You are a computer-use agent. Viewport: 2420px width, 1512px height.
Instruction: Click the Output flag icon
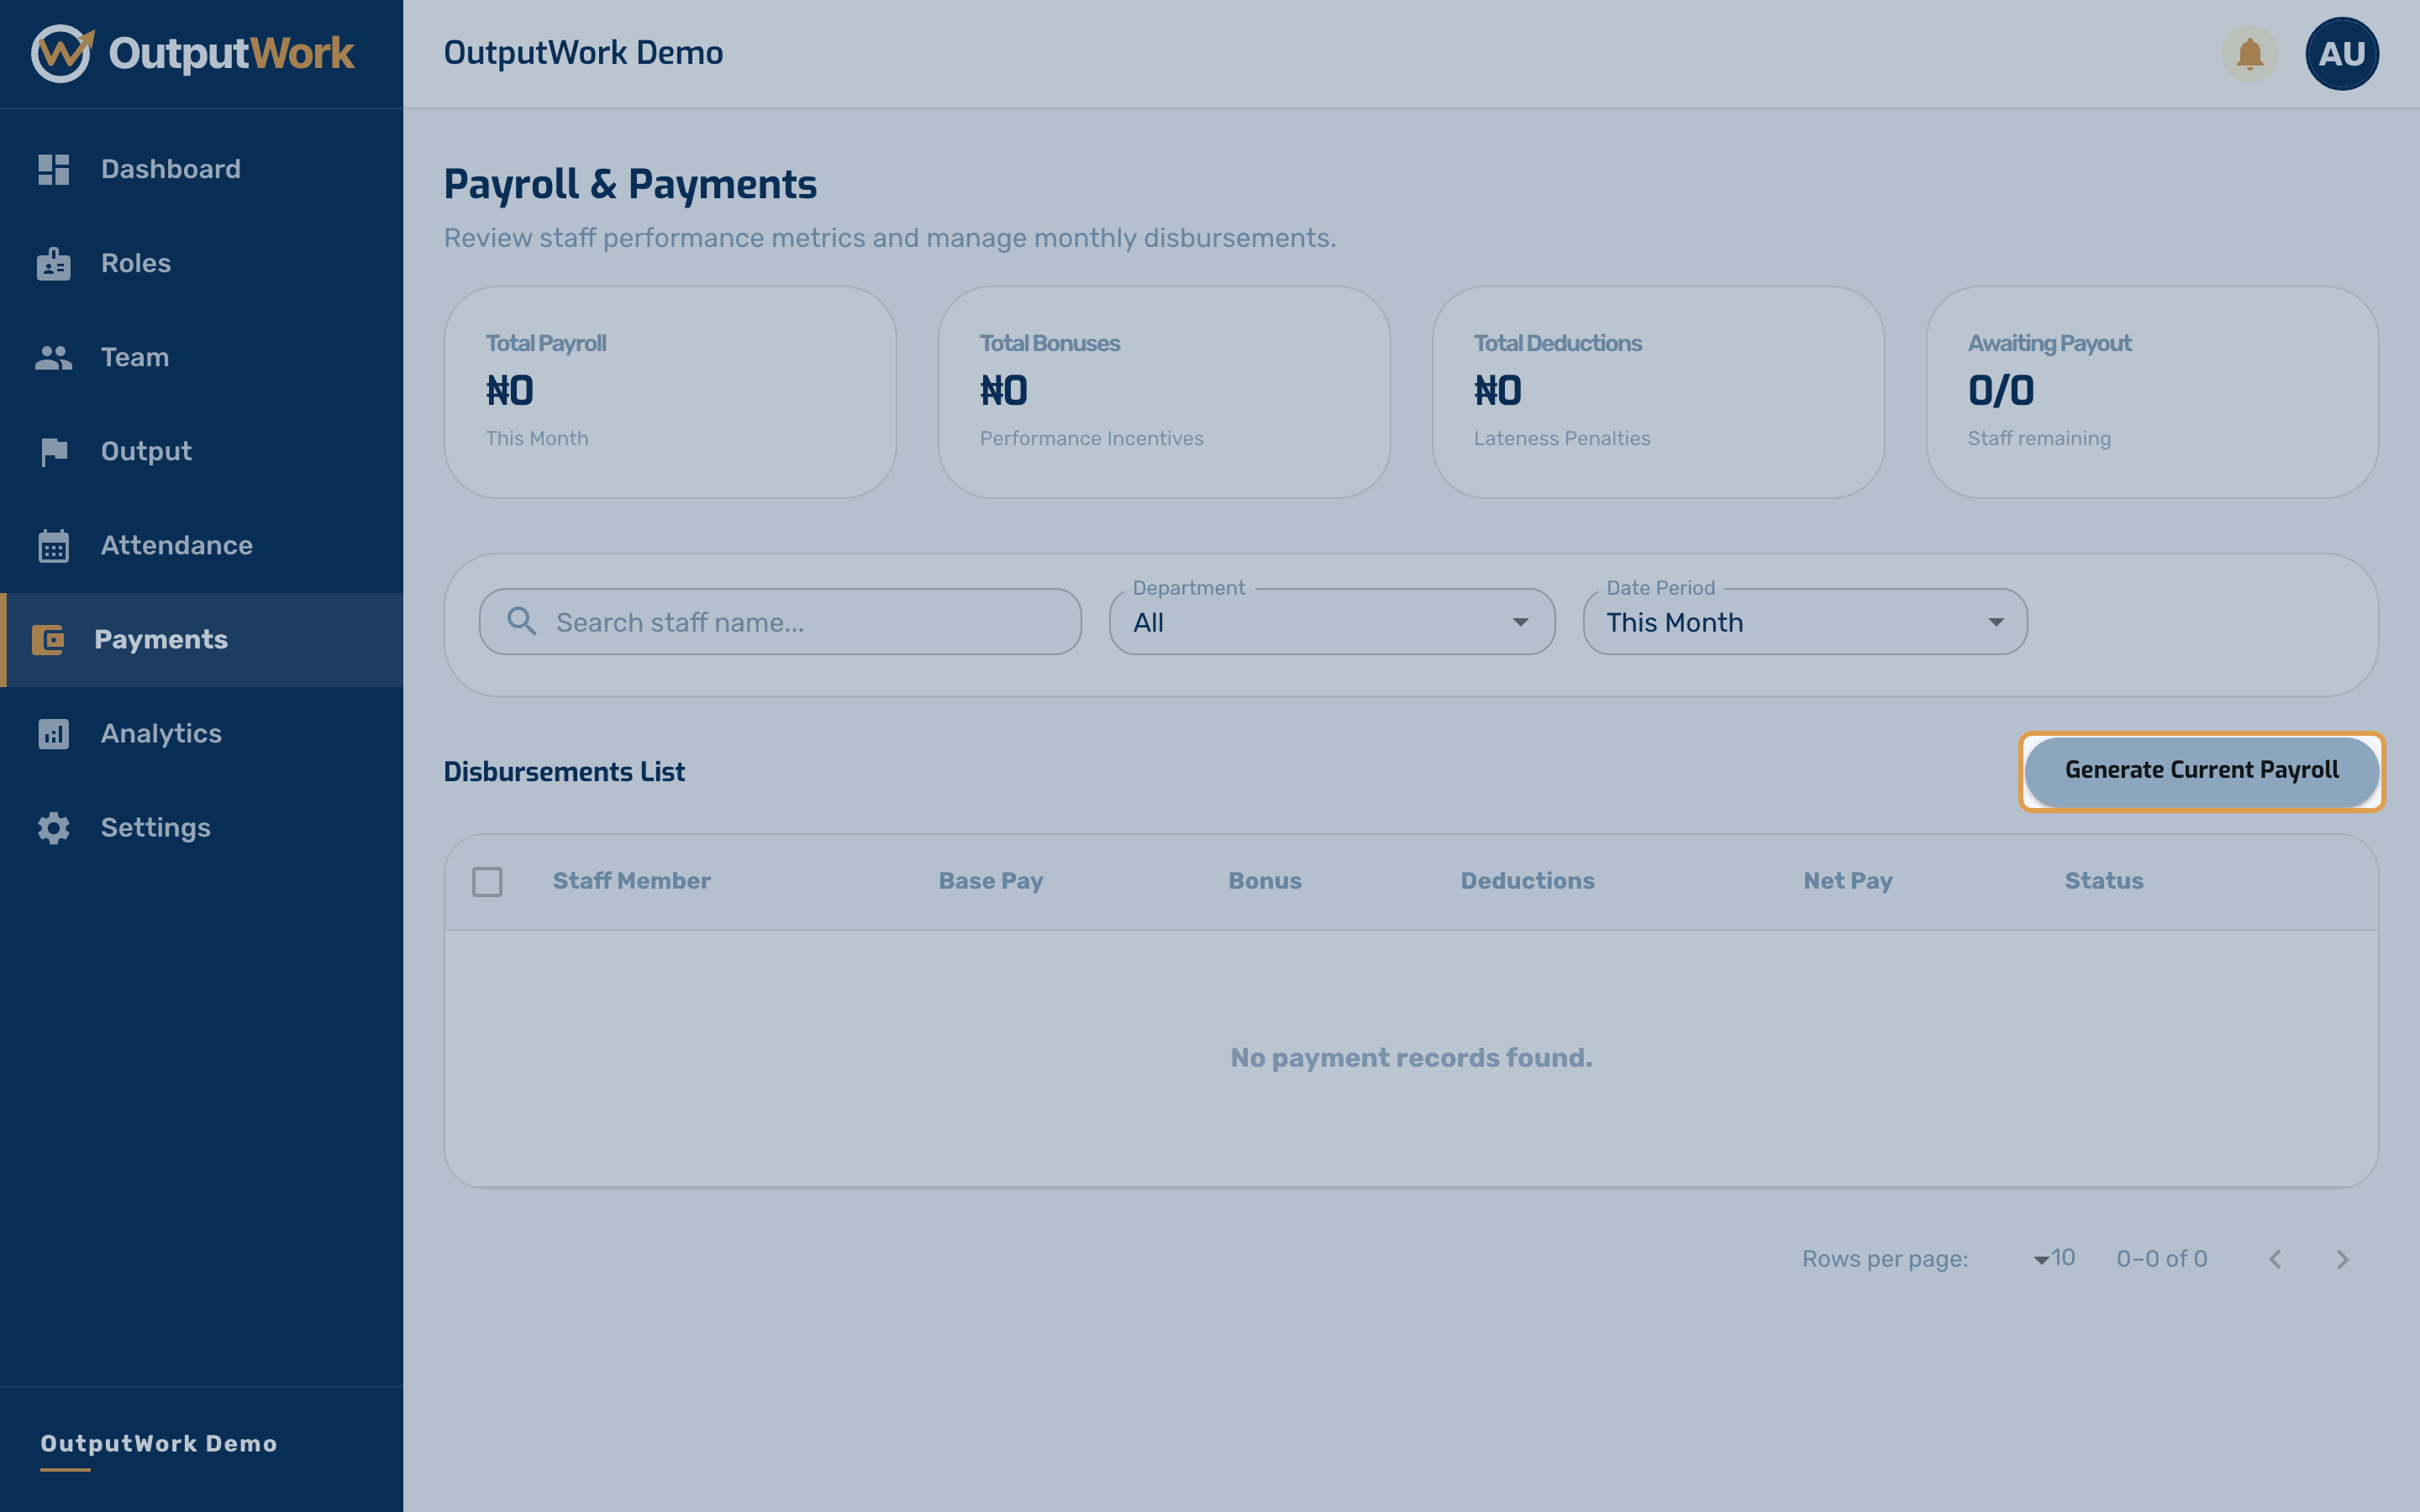click(x=54, y=452)
